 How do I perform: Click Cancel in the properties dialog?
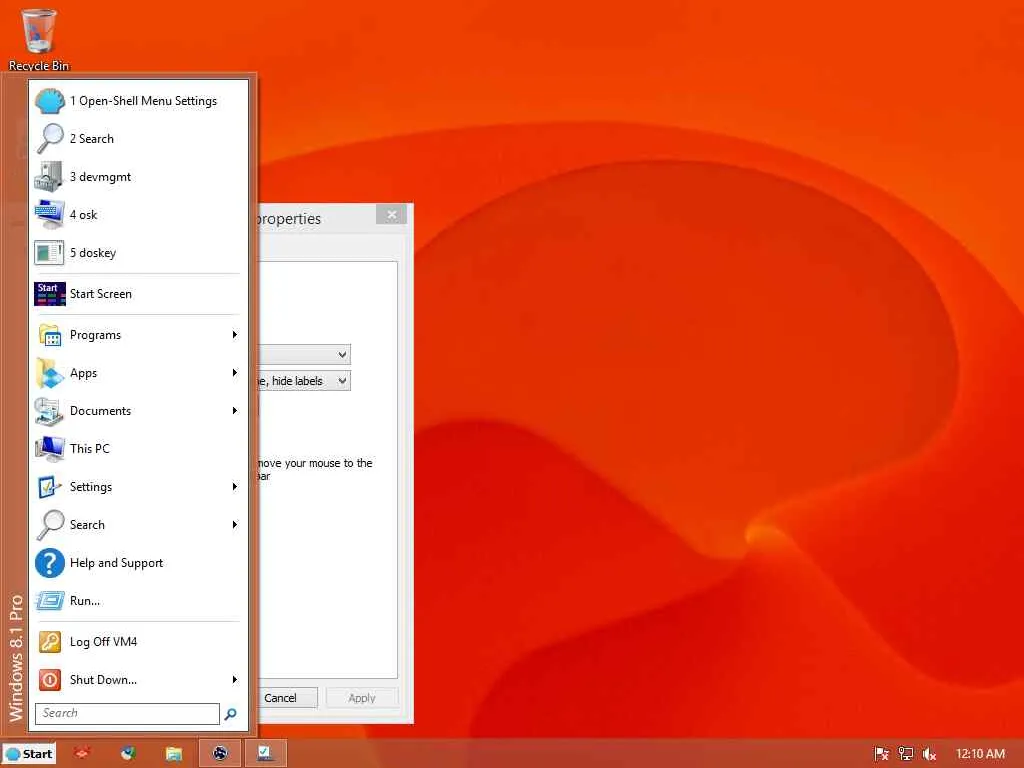[288, 697]
